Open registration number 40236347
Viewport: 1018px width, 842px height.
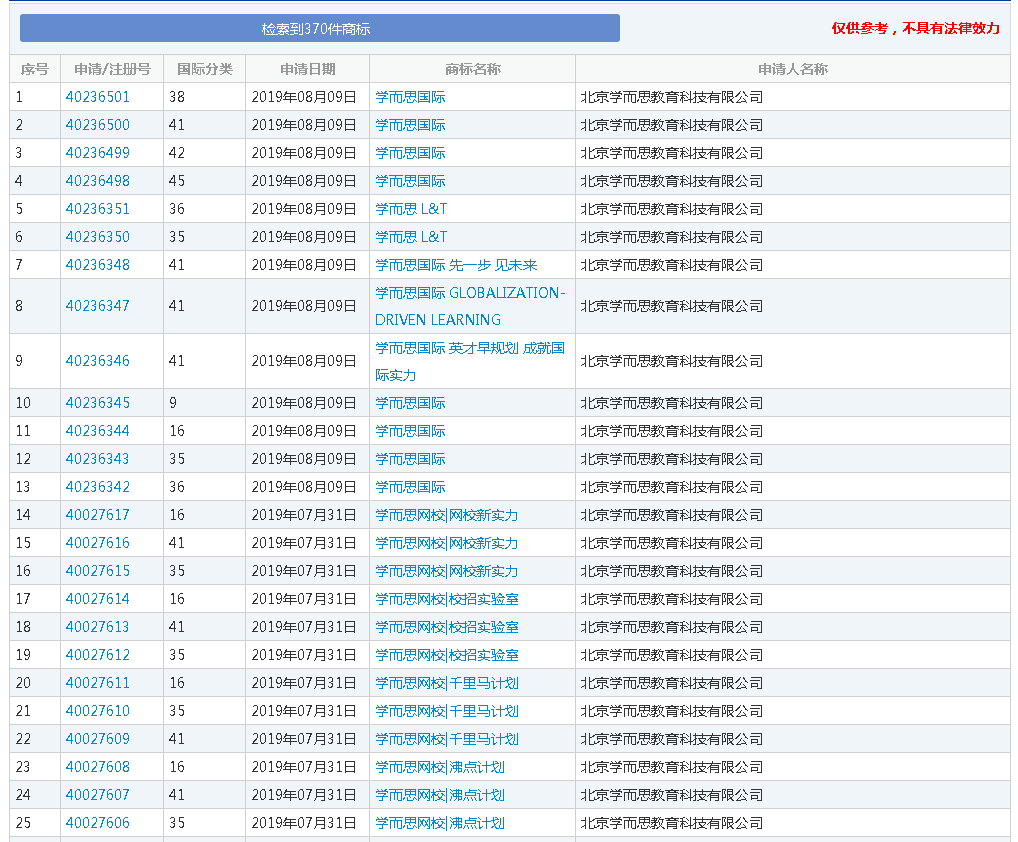coord(97,306)
